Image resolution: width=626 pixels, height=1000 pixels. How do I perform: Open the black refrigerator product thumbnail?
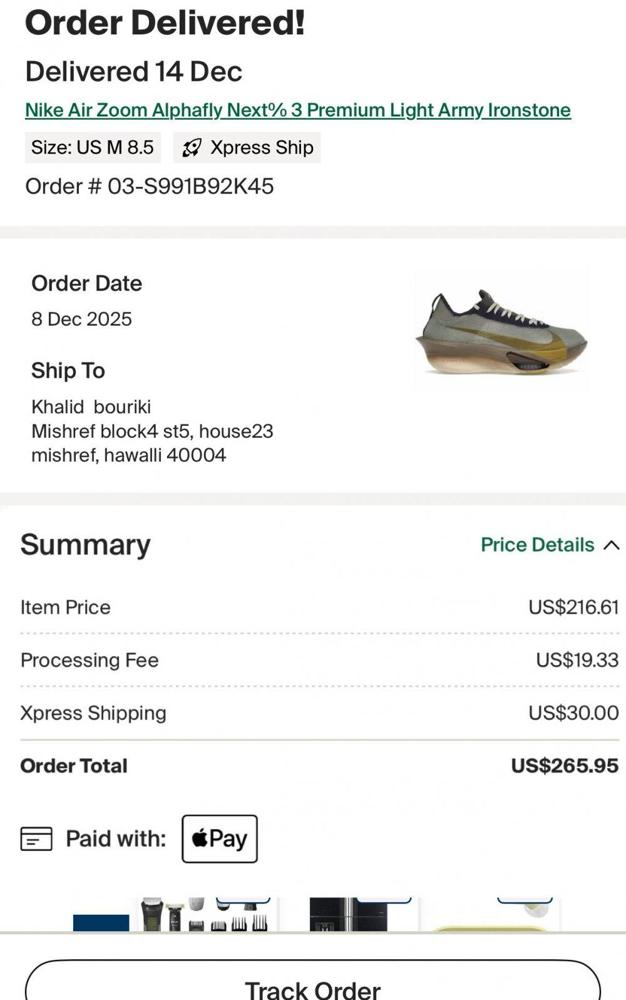coord(348,916)
